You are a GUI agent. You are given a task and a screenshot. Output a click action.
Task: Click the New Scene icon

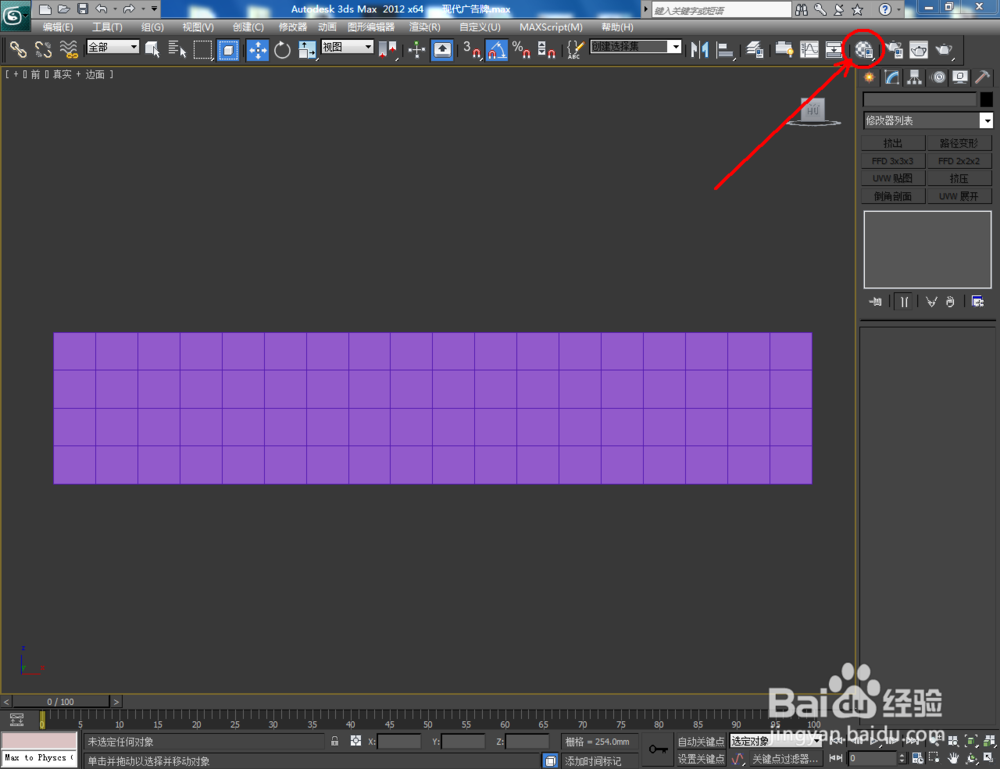point(45,9)
